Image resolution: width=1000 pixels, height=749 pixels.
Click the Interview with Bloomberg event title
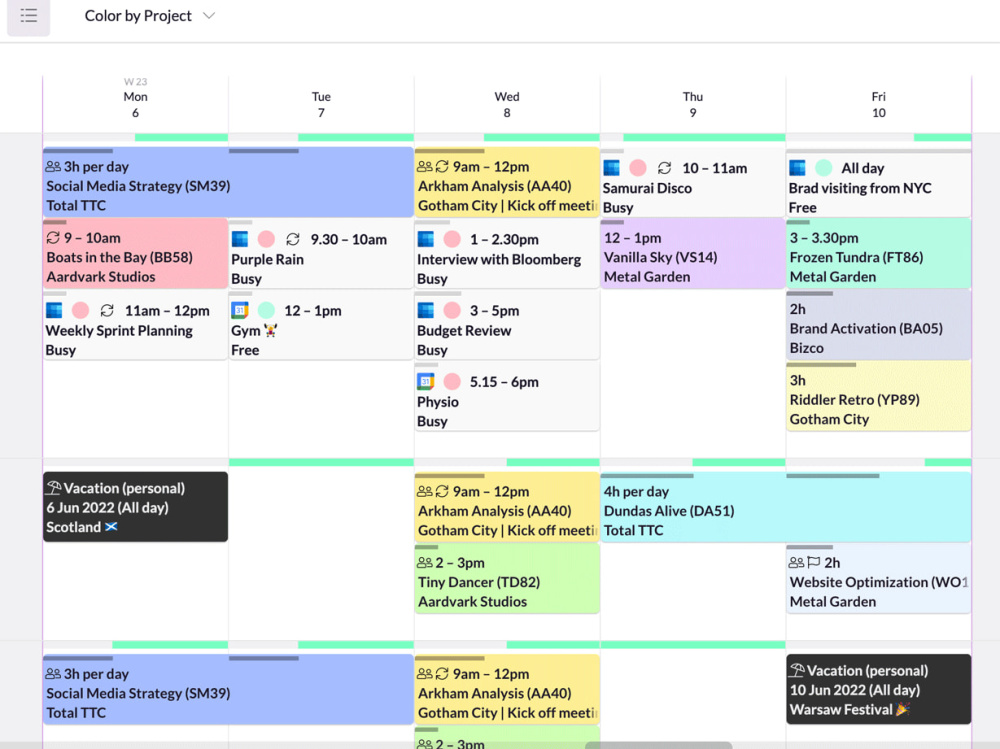pyautogui.click(x=499, y=260)
